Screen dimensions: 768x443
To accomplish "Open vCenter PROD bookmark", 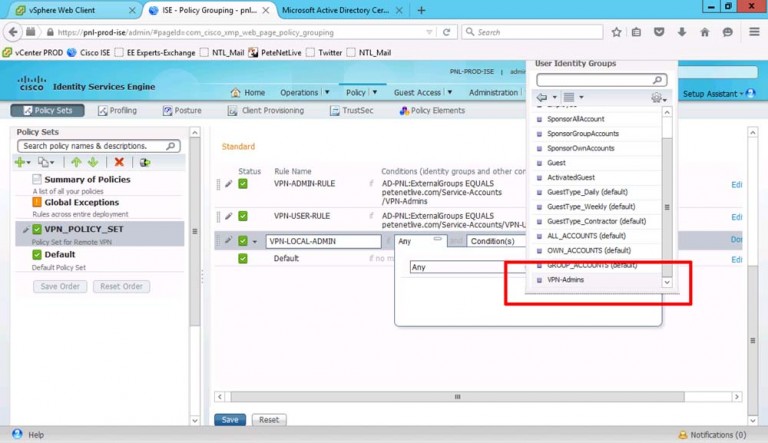I will [33, 52].
